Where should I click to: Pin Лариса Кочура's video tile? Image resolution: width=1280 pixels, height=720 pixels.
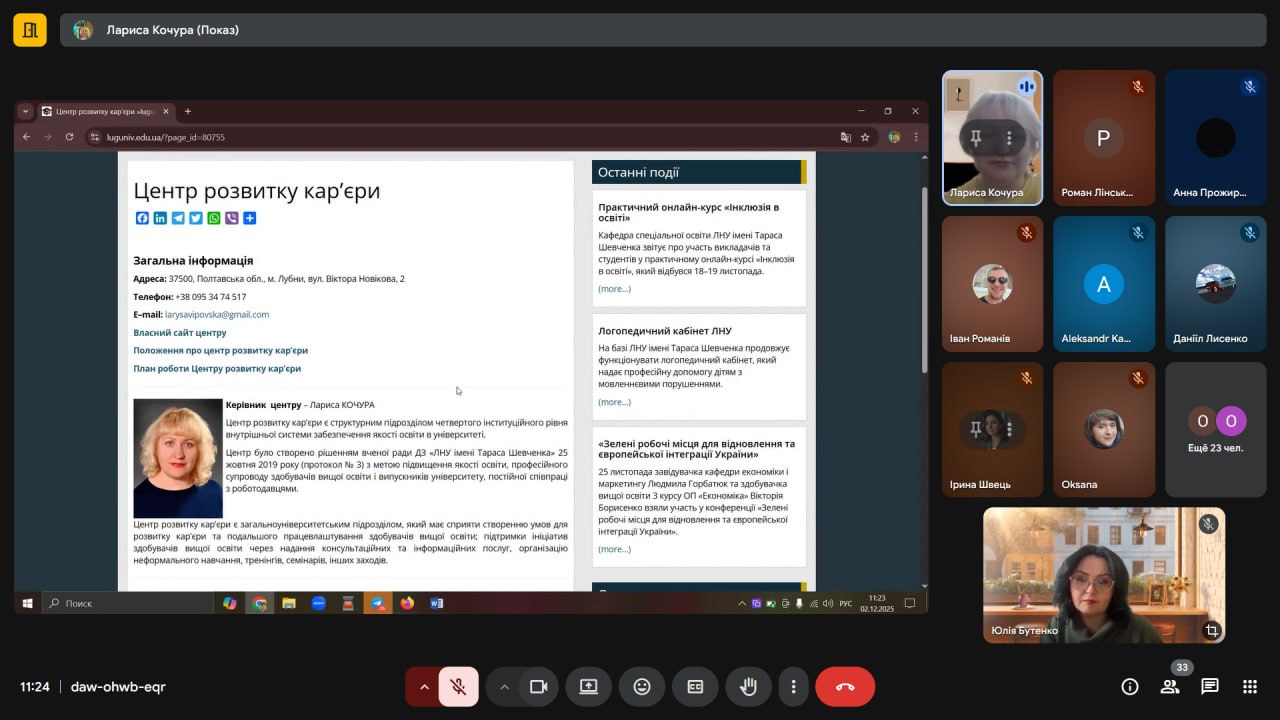[x=976, y=138]
